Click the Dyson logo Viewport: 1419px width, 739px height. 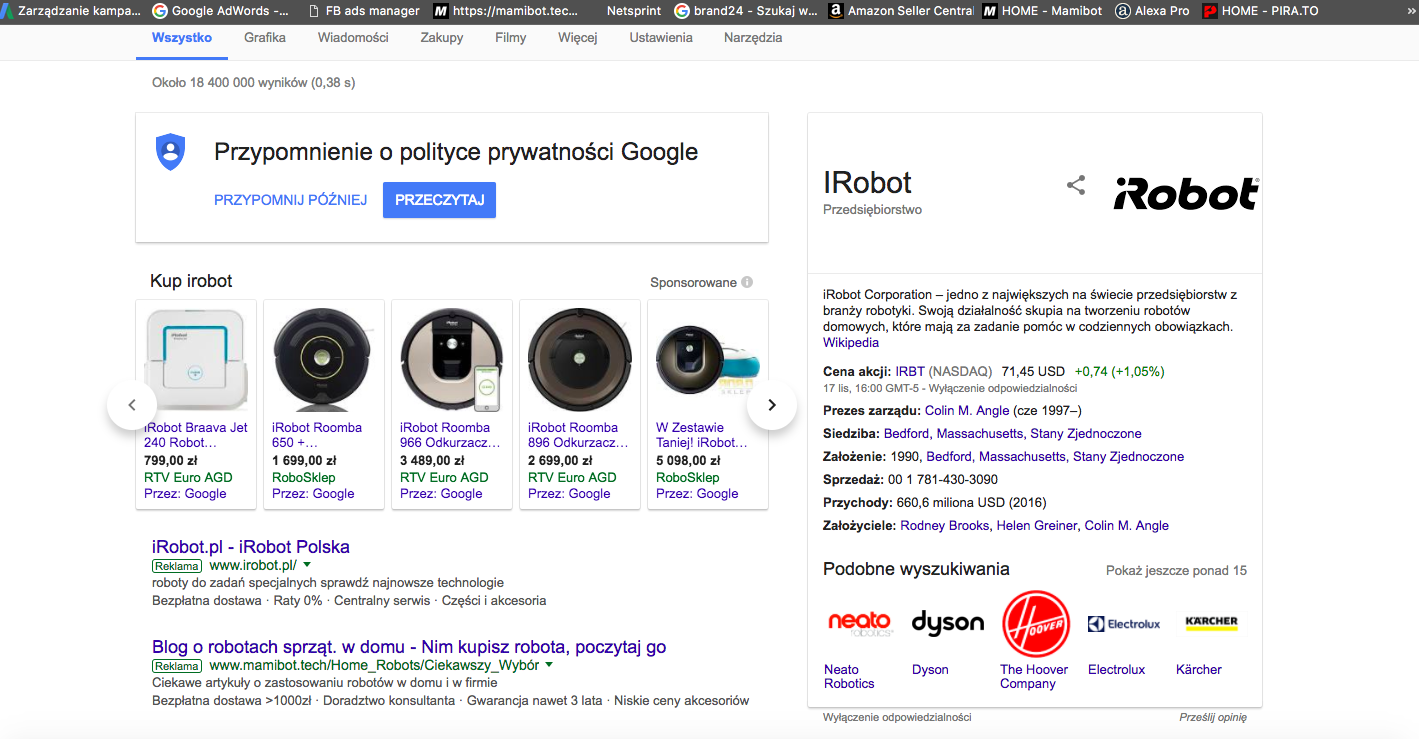(947, 623)
